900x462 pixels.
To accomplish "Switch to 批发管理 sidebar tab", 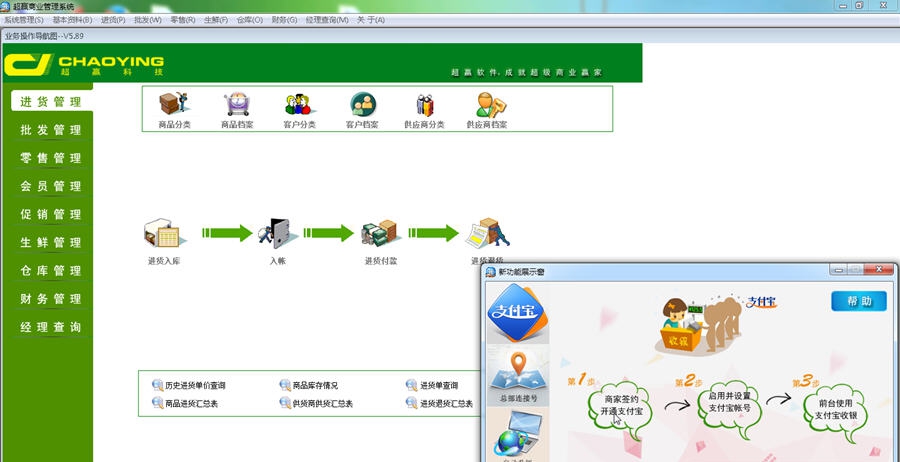I will point(51,130).
